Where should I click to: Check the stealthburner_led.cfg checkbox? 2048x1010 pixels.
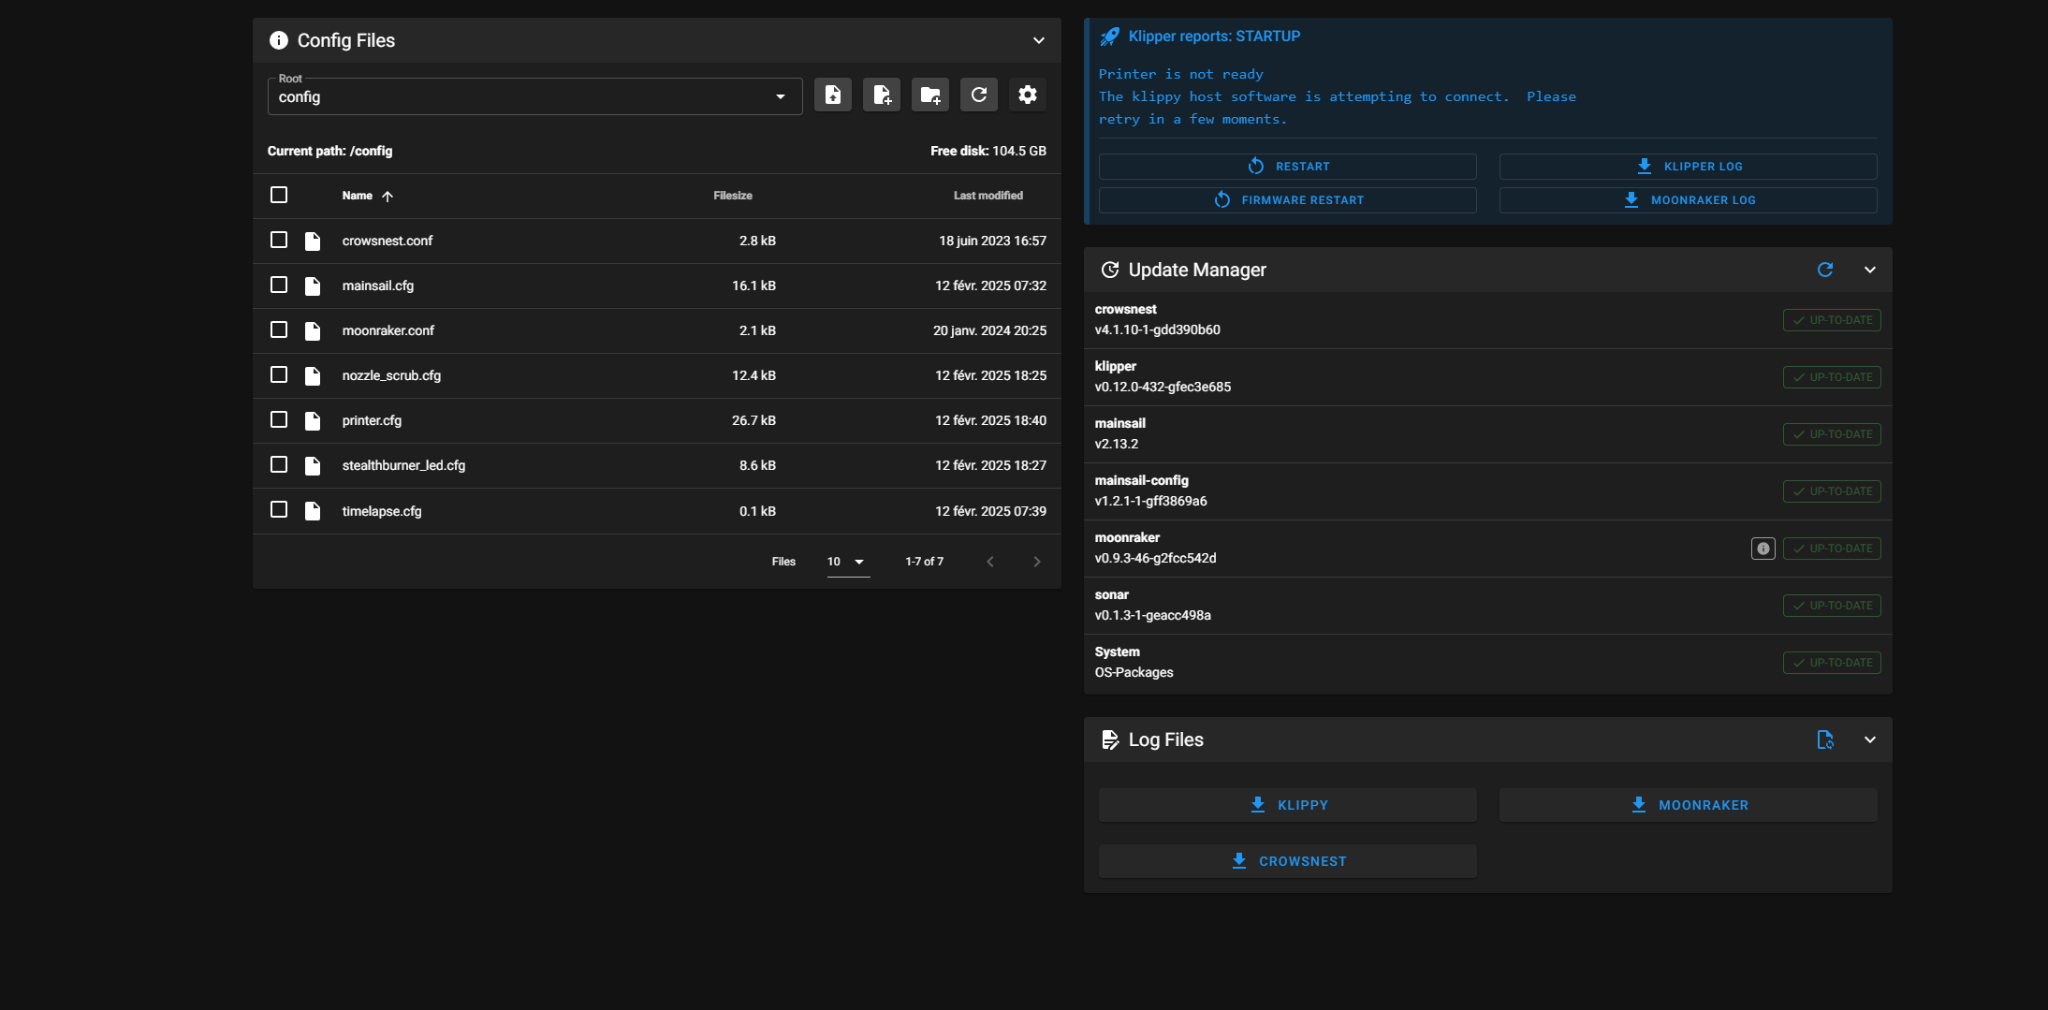[x=279, y=465]
